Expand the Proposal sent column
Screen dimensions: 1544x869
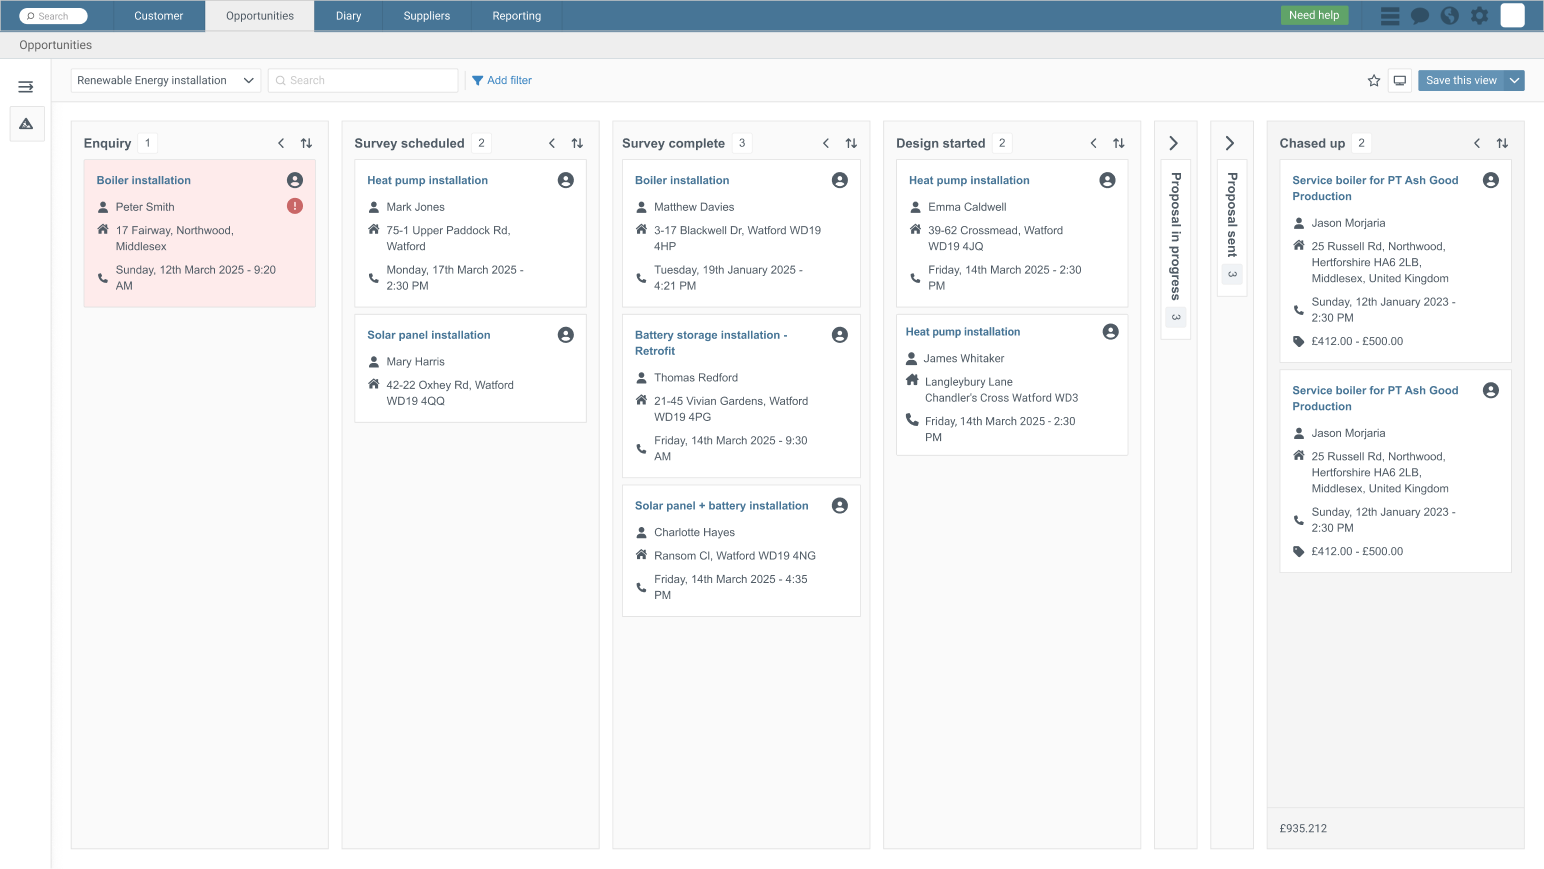coord(1230,143)
